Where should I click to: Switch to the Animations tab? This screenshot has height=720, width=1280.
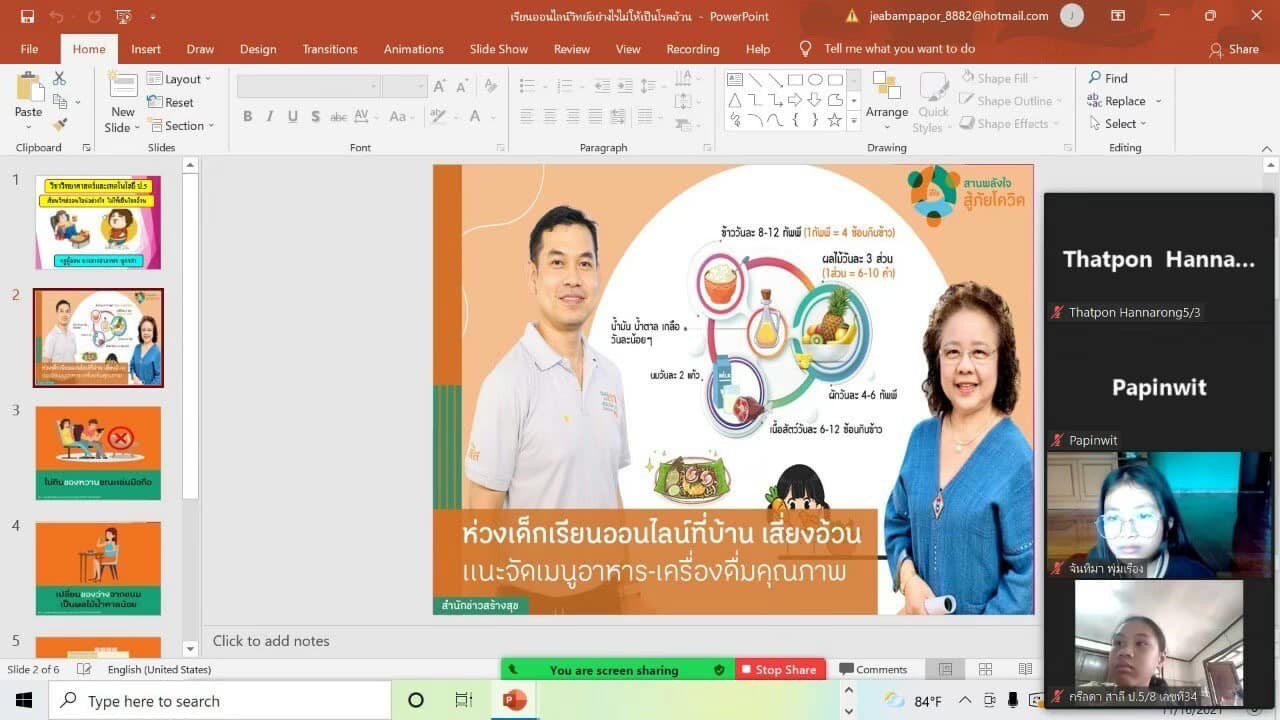[414, 49]
